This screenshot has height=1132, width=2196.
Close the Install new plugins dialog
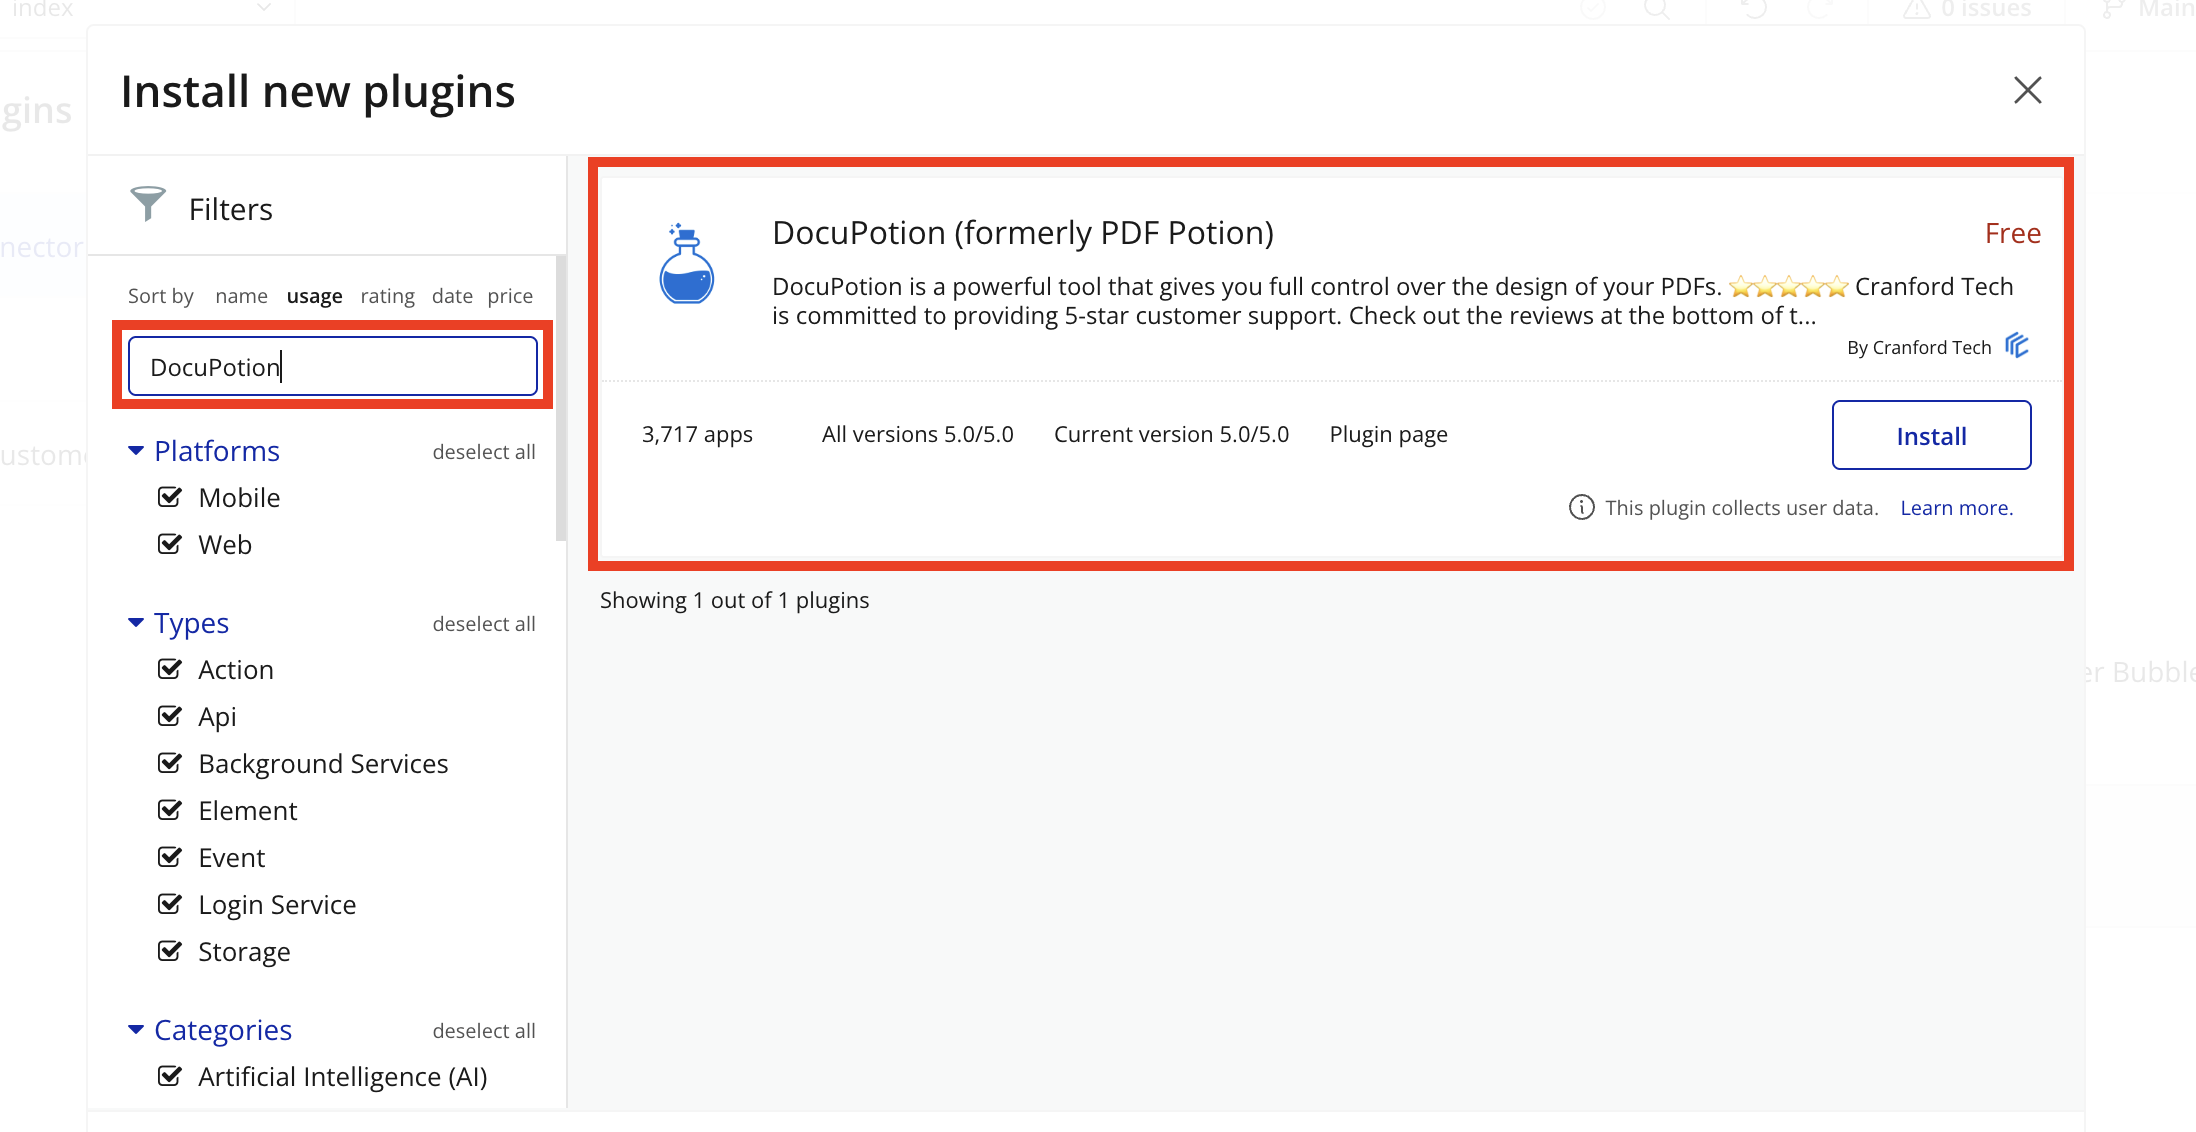(x=2027, y=90)
